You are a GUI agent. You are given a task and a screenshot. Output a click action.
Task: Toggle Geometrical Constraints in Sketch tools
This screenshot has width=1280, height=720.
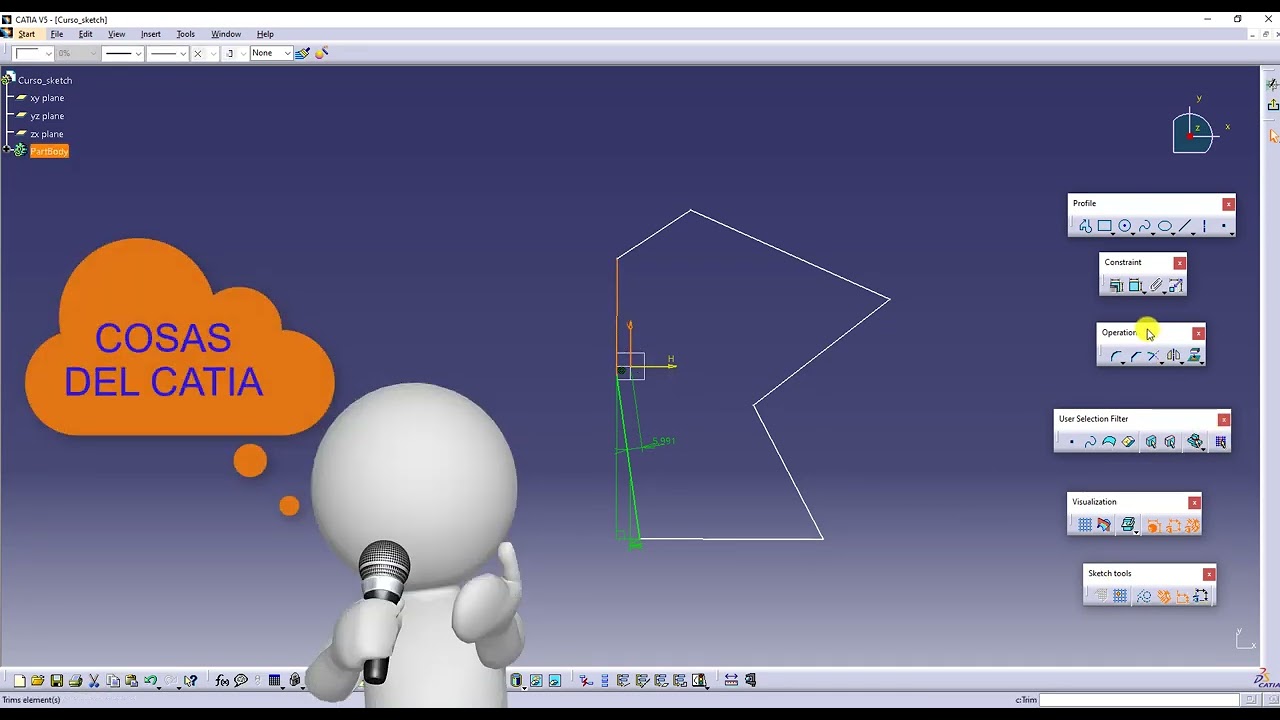tap(1164, 596)
